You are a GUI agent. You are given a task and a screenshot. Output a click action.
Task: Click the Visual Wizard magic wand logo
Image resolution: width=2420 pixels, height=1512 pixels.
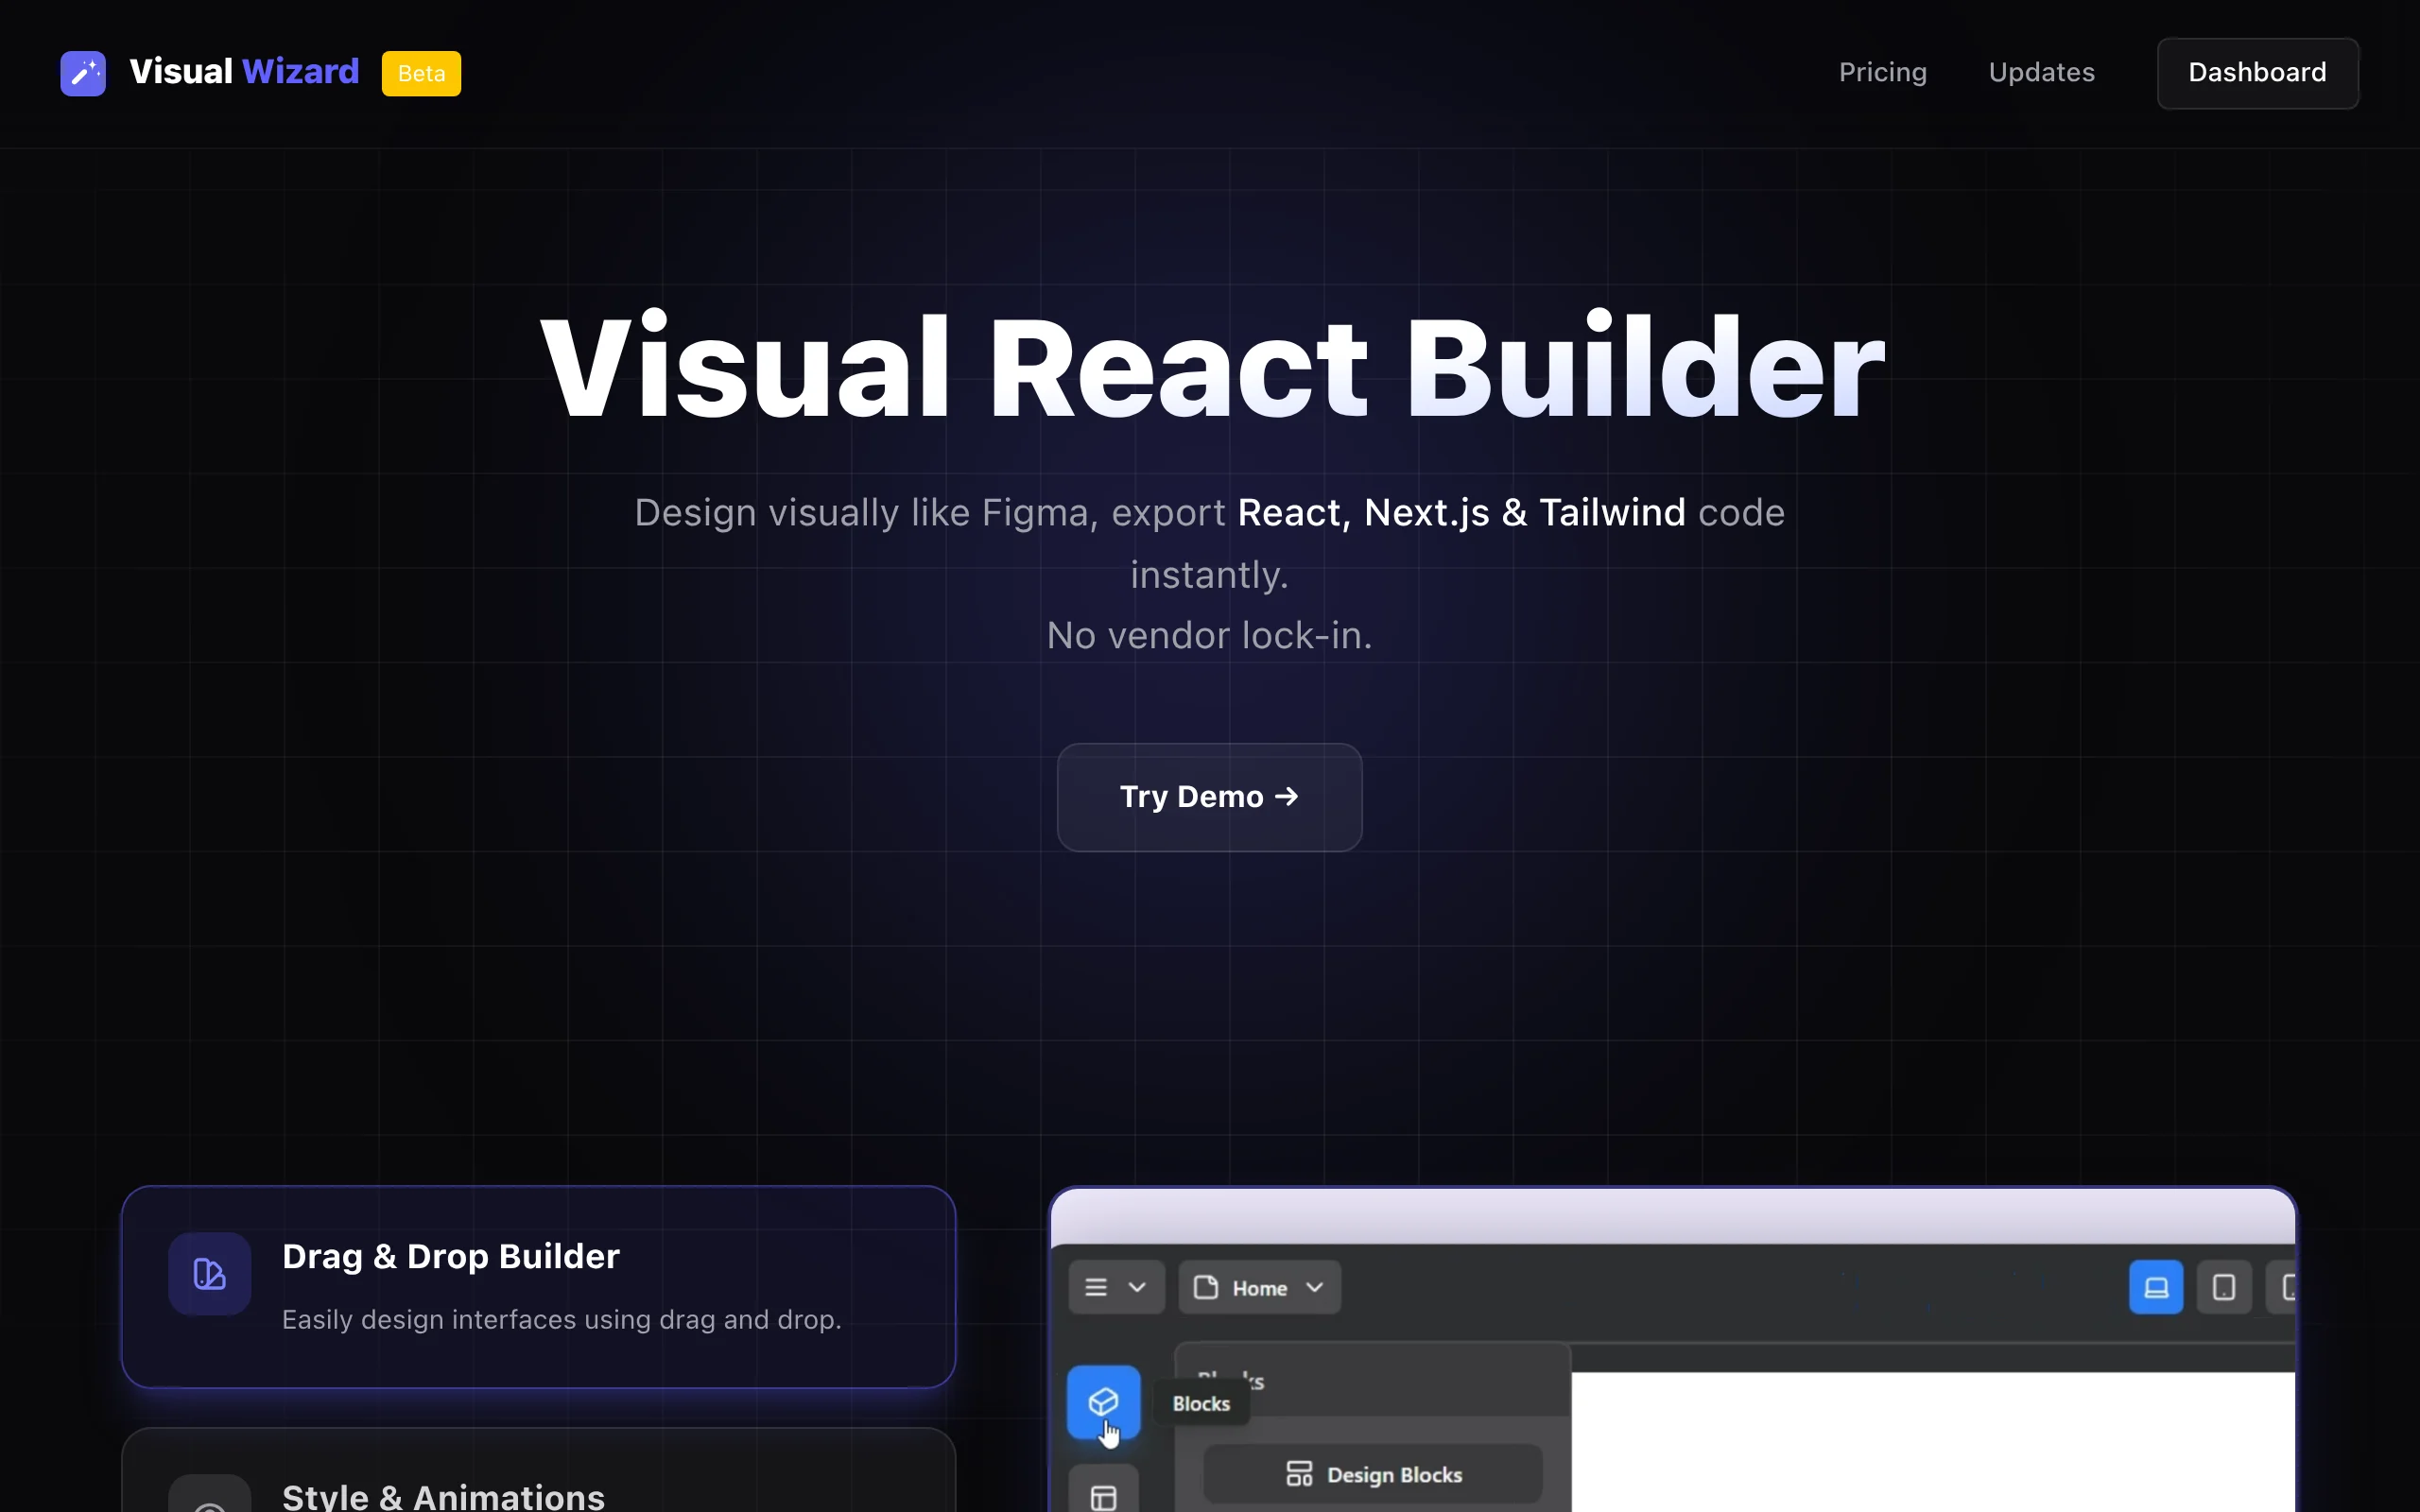point(83,73)
